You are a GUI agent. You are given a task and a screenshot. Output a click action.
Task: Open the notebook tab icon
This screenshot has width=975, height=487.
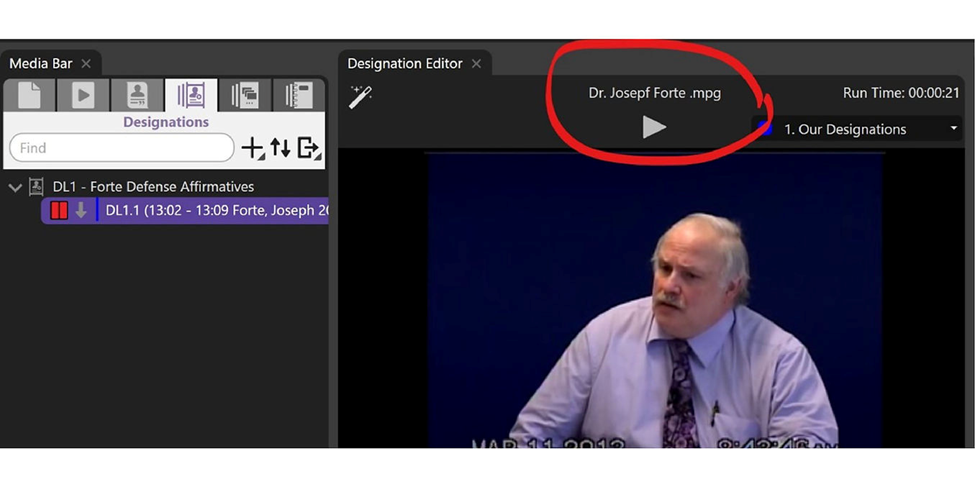pyautogui.click(x=299, y=95)
